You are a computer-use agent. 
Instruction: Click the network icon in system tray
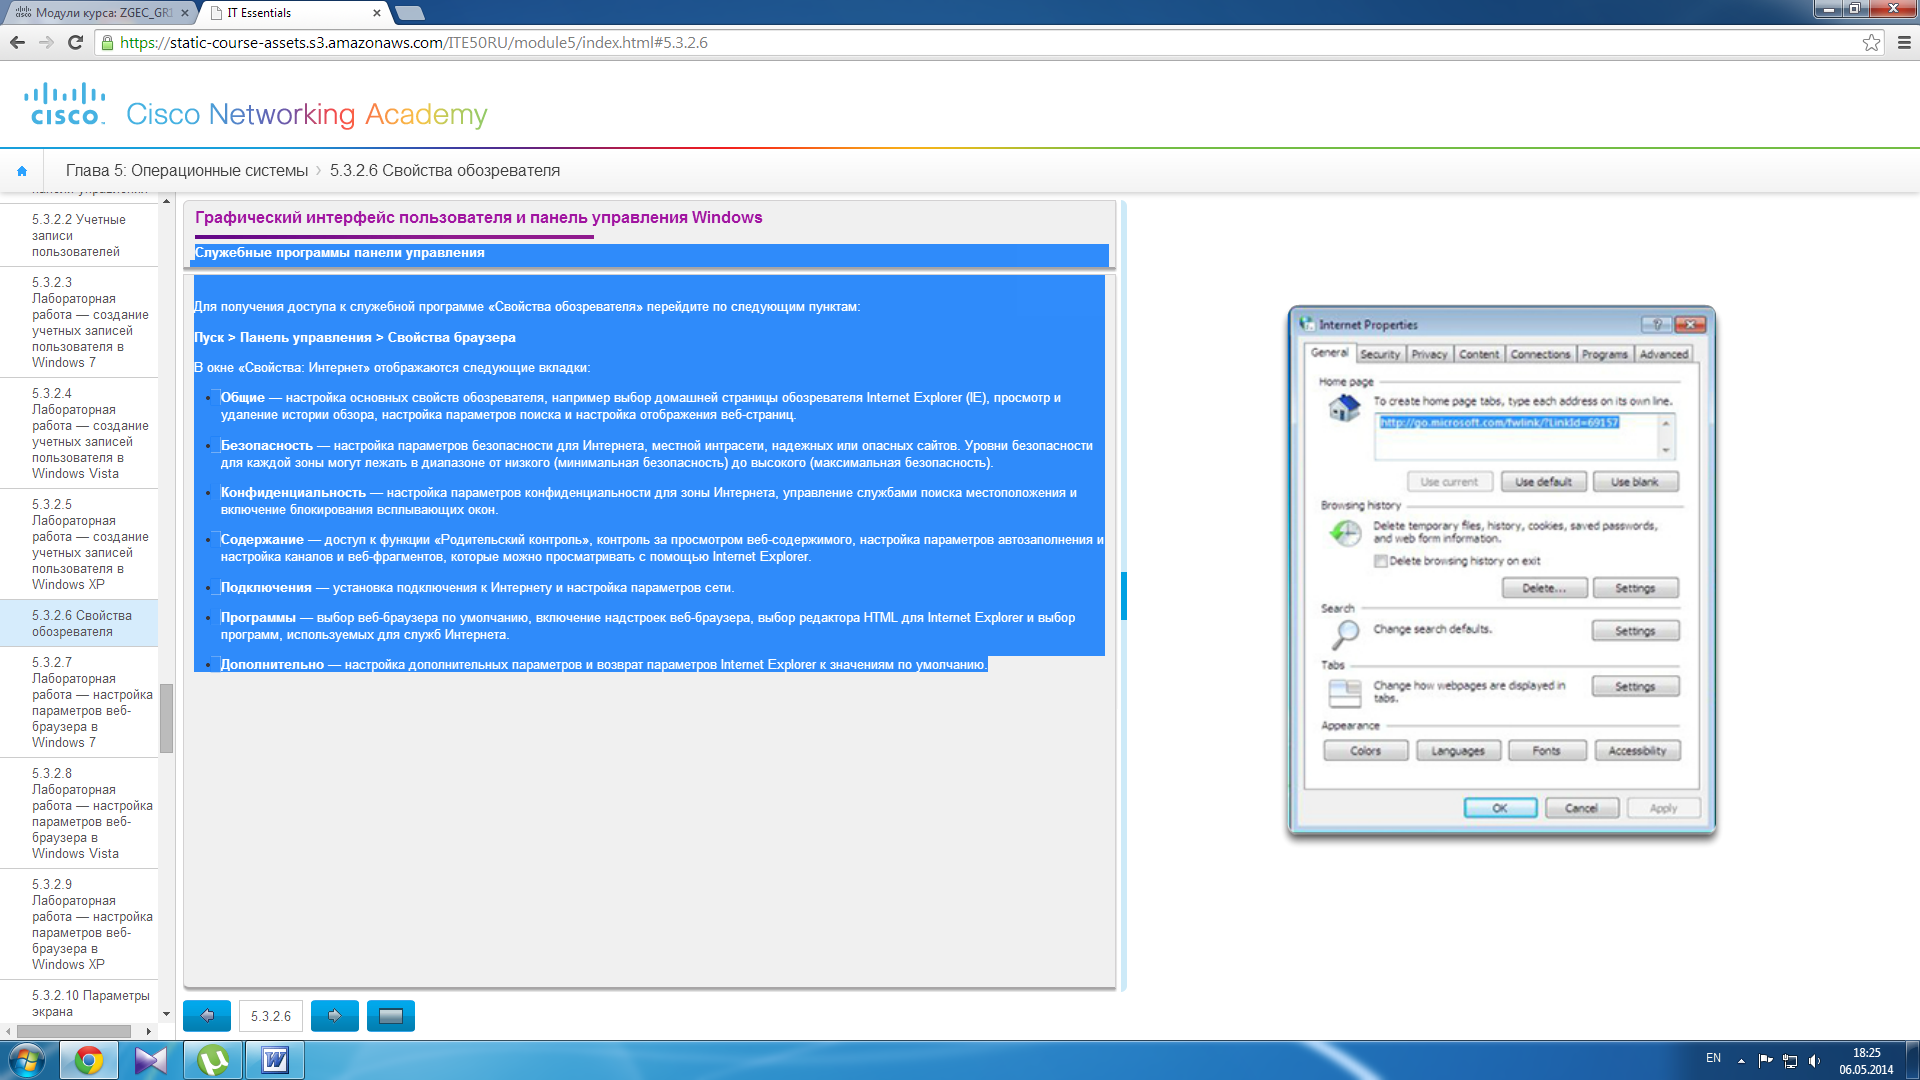coord(1790,1061)
